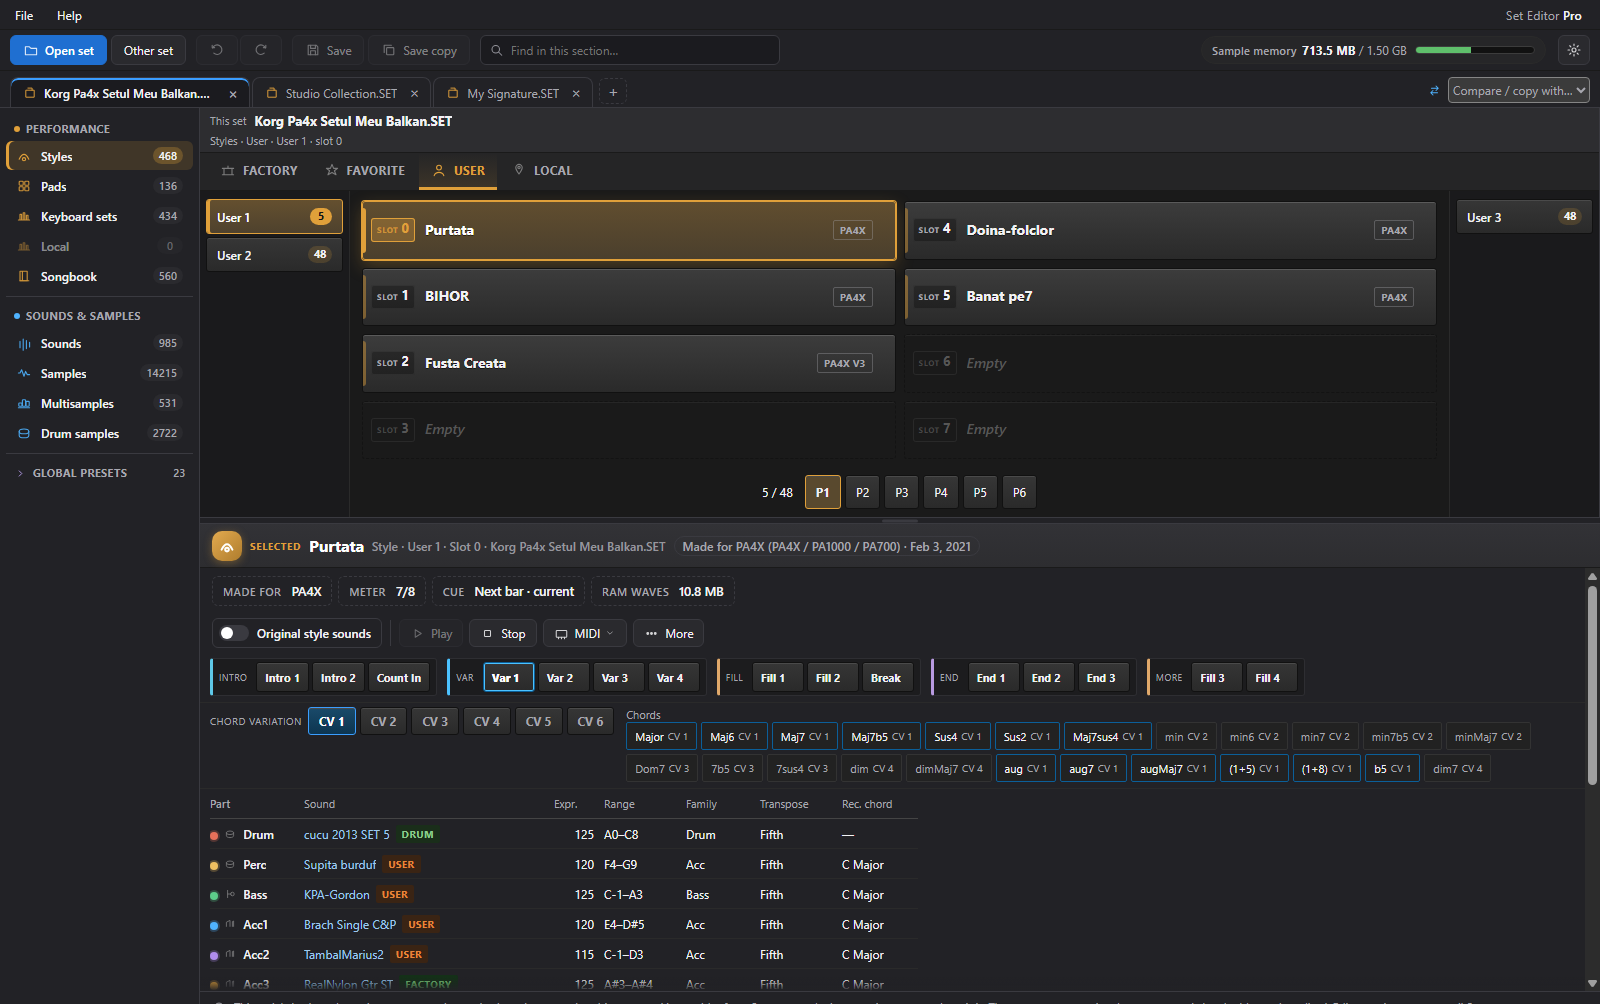This screenshot has width=1600, height=1004.
Task: Click the swap arrows icon beside Compare
Action: click(1434, 91)
